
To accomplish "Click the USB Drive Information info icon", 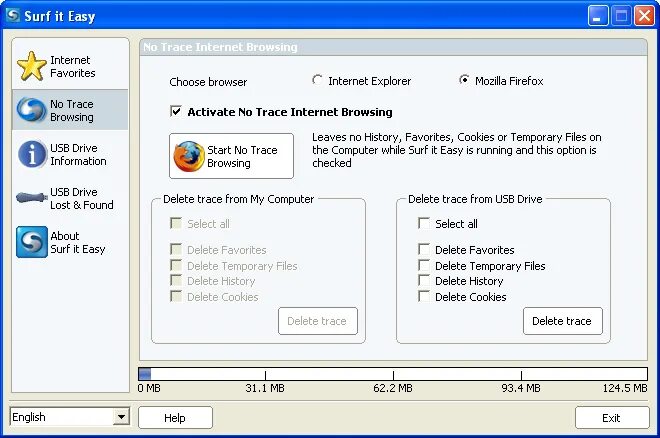I will coord(32,154).
